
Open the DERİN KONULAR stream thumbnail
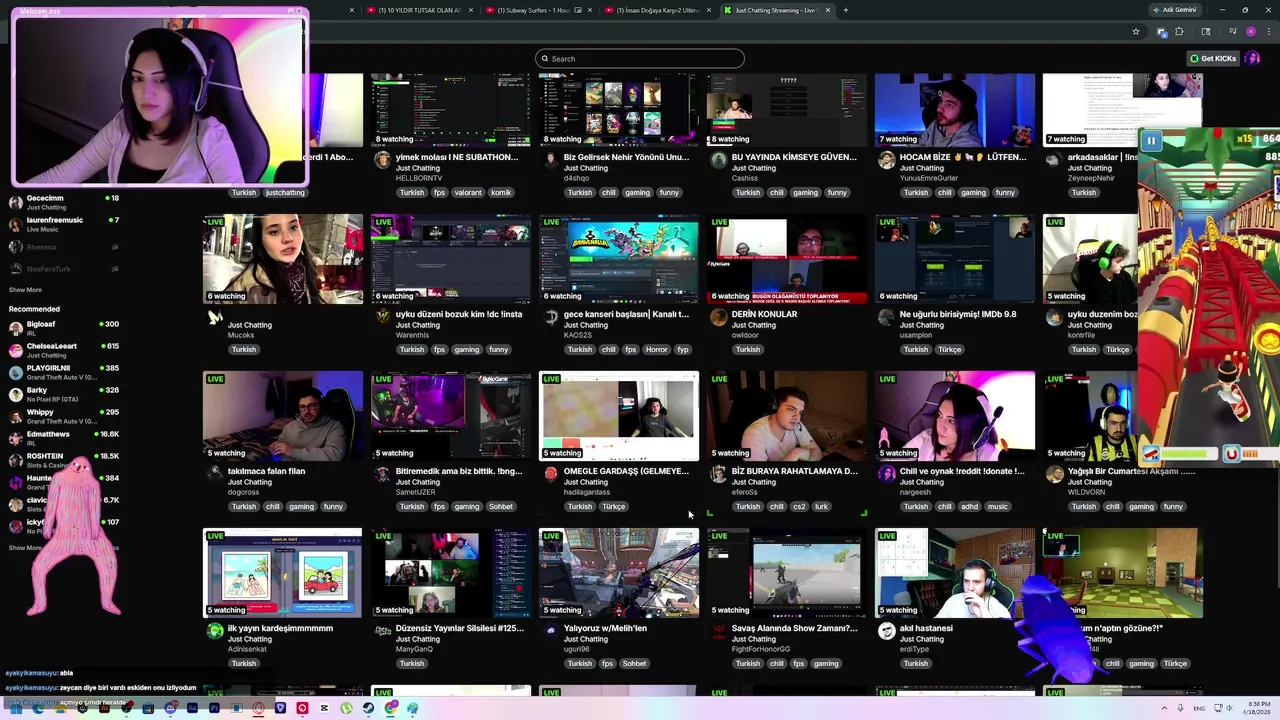(x=787, y=259)
